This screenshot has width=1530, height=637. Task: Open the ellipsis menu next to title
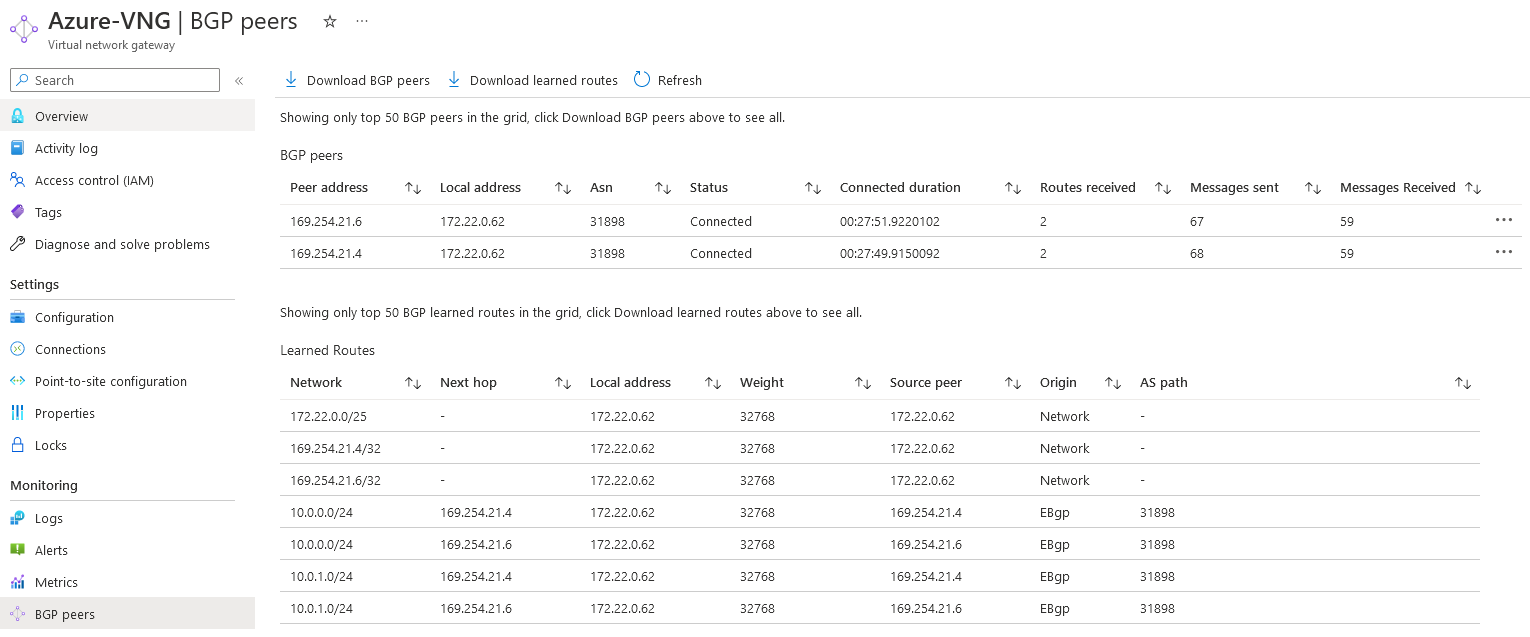pyautogui.click(x=362, y=21)
